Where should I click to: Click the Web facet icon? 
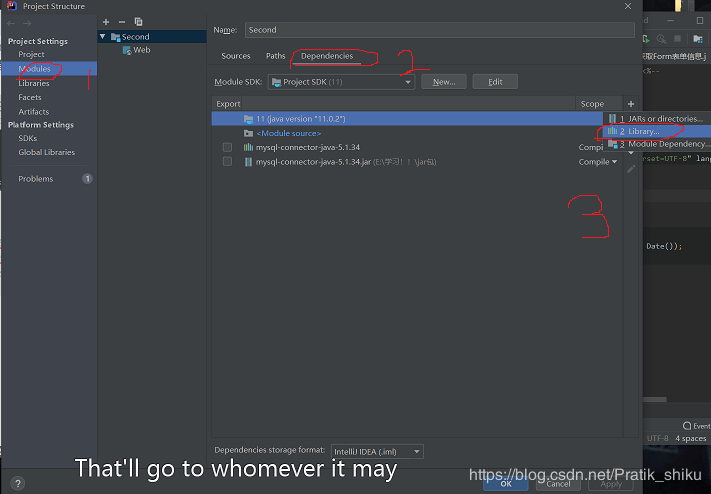[x=127, y=50]
